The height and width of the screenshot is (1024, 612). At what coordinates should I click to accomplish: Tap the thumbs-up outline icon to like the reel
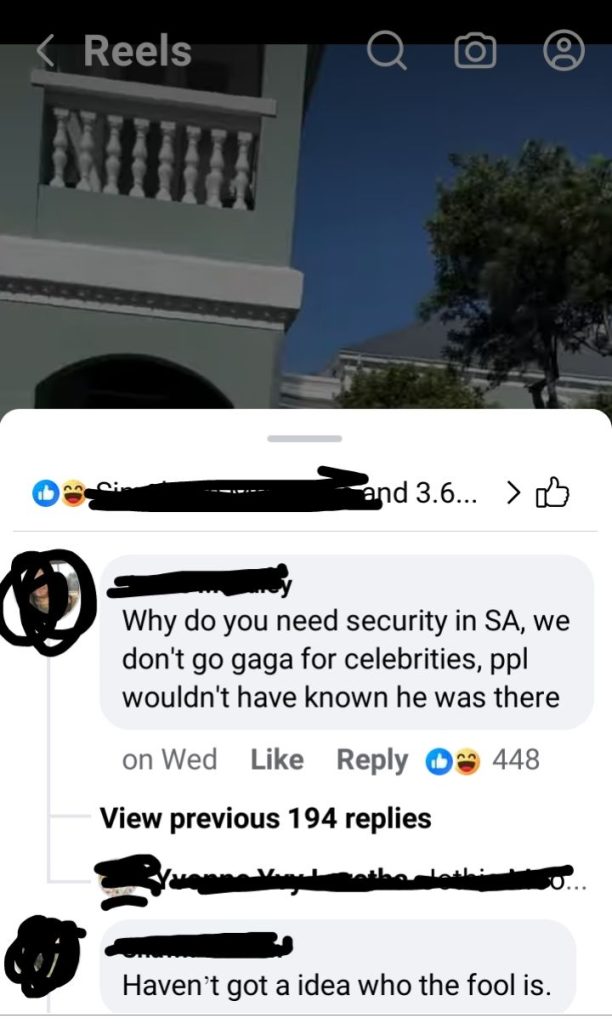point(553,493)
